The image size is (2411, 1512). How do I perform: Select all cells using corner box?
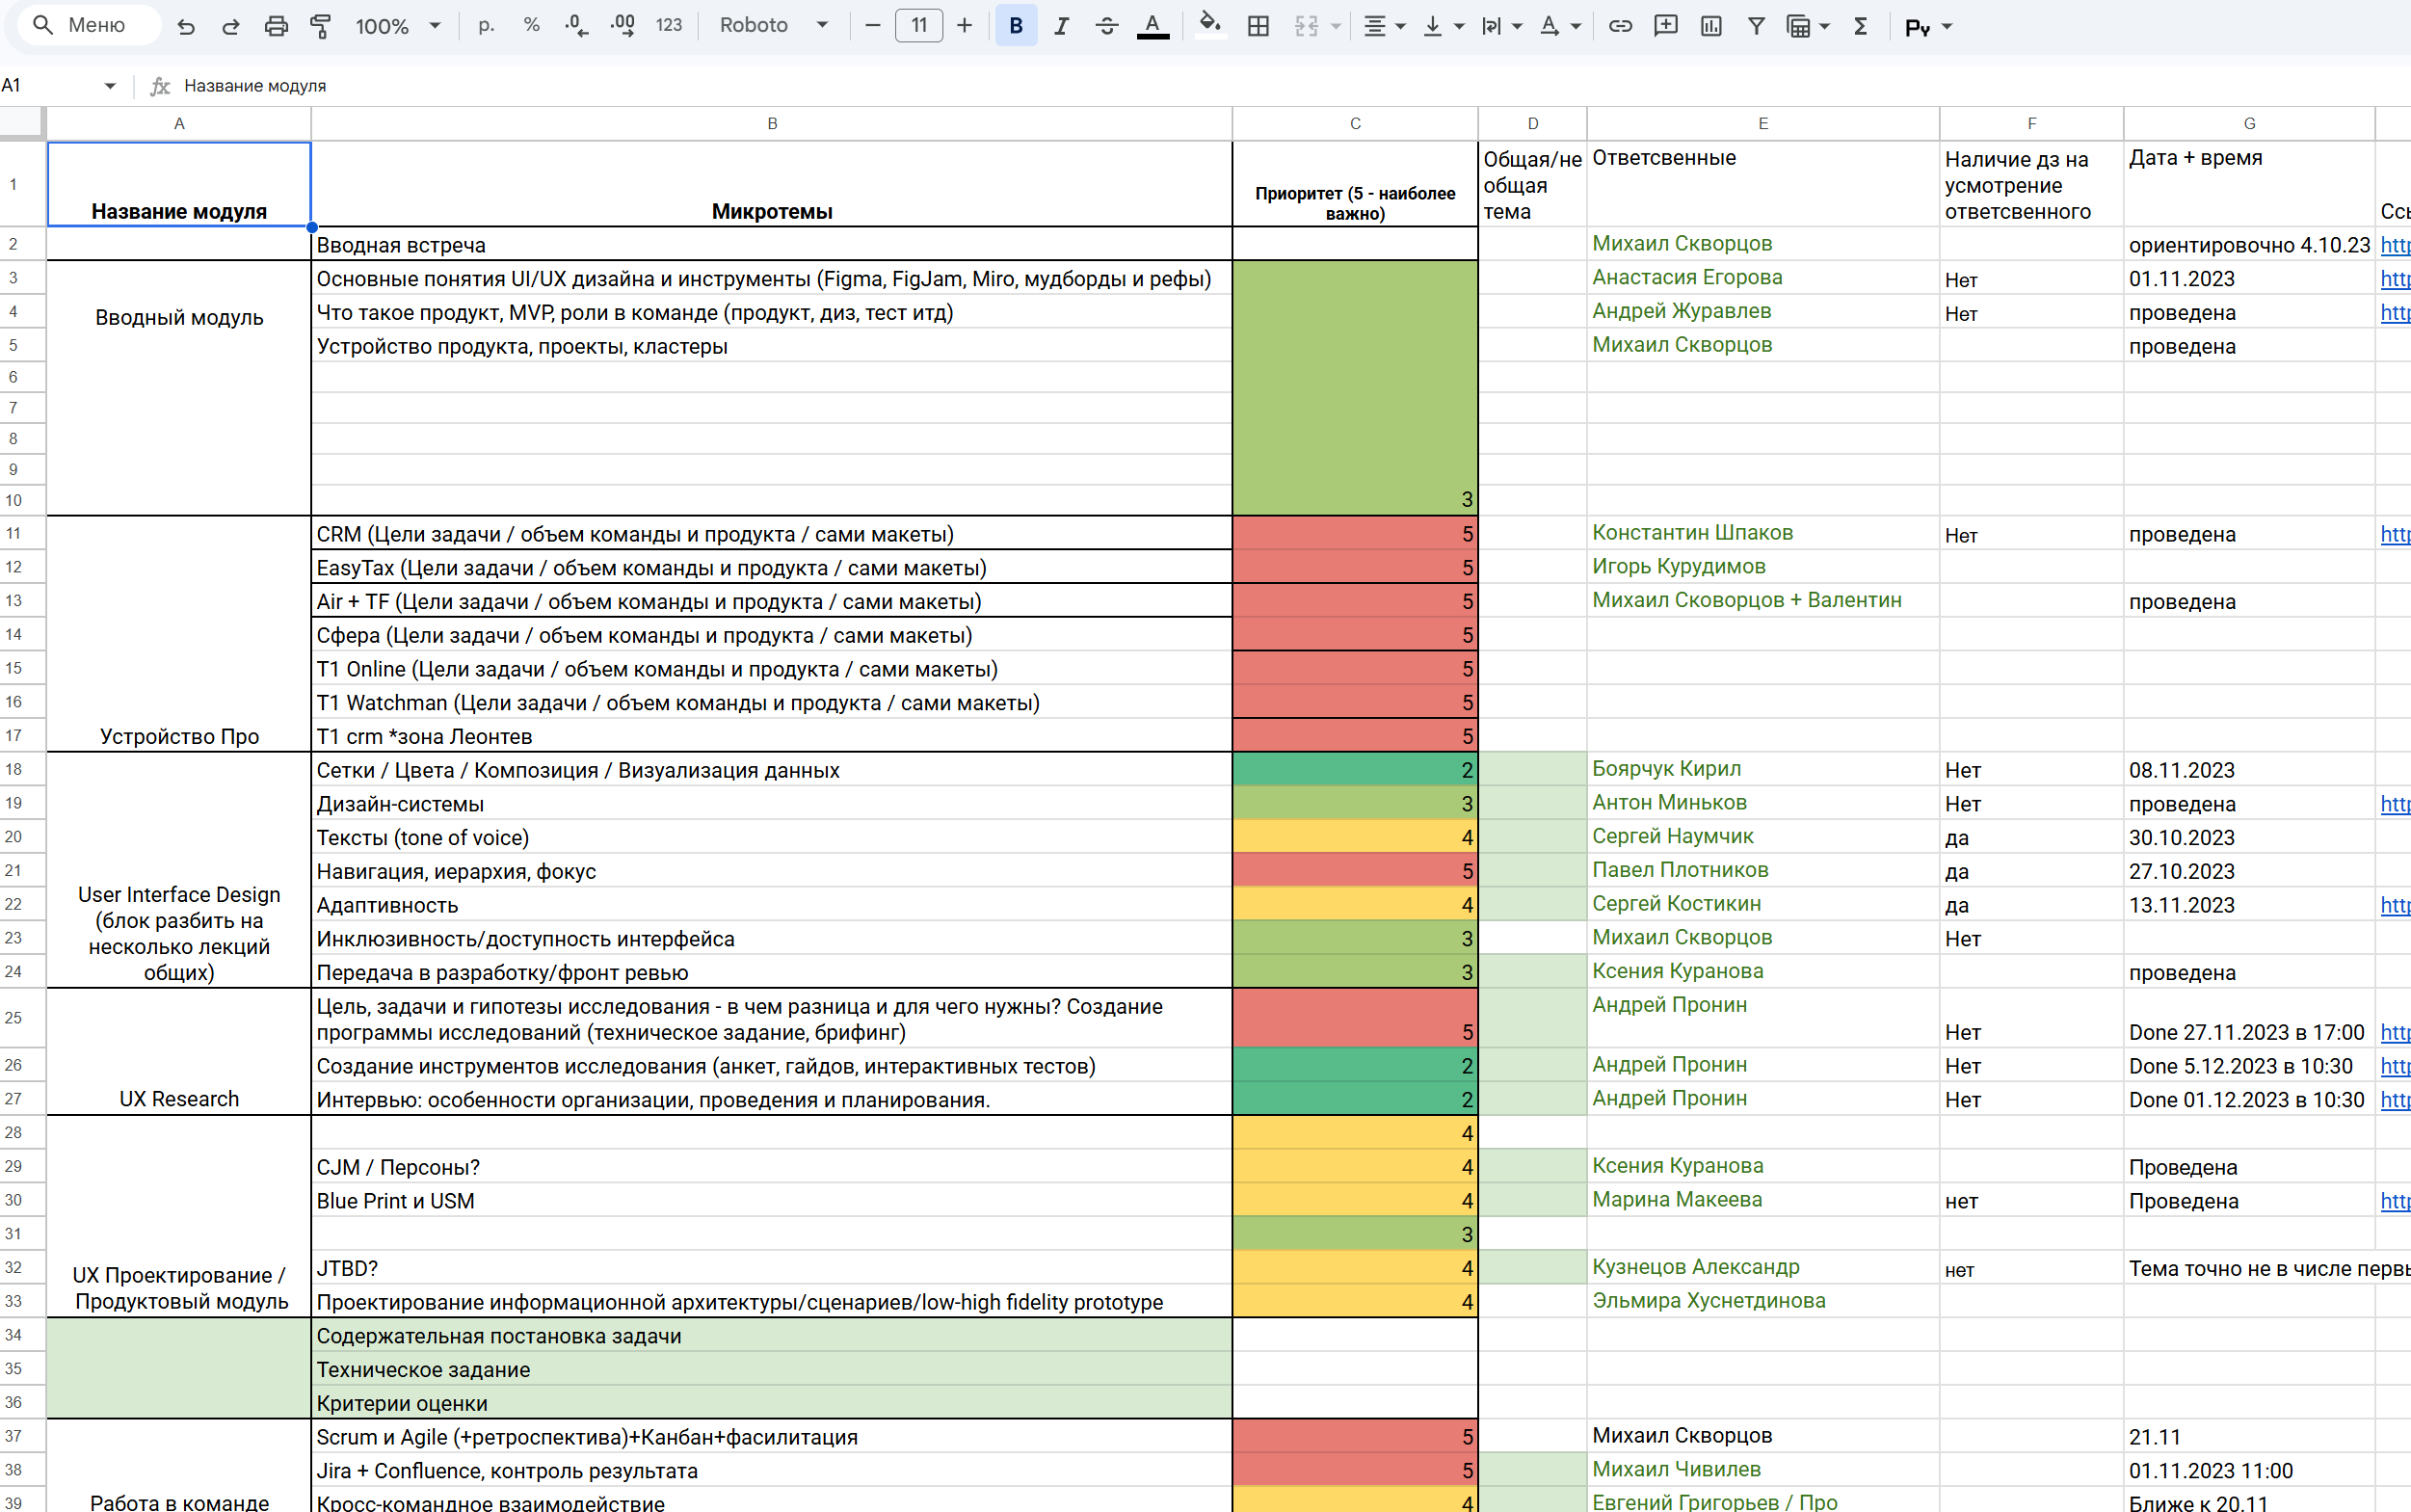pyautogui.click(x=22, y=123)
